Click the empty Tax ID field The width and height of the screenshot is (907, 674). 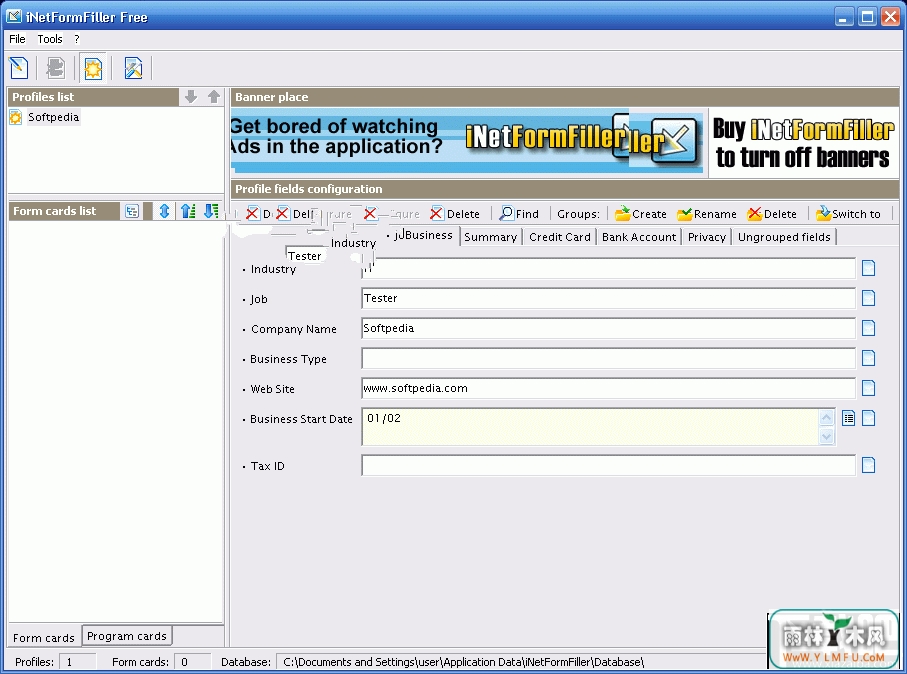point(608,465)
